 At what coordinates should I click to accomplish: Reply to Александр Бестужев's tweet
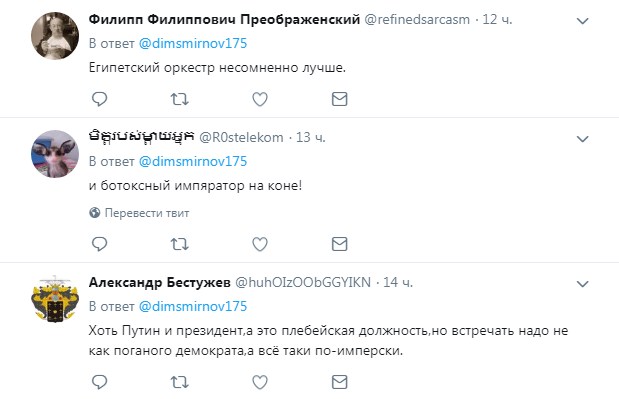(x=99, y=382)
